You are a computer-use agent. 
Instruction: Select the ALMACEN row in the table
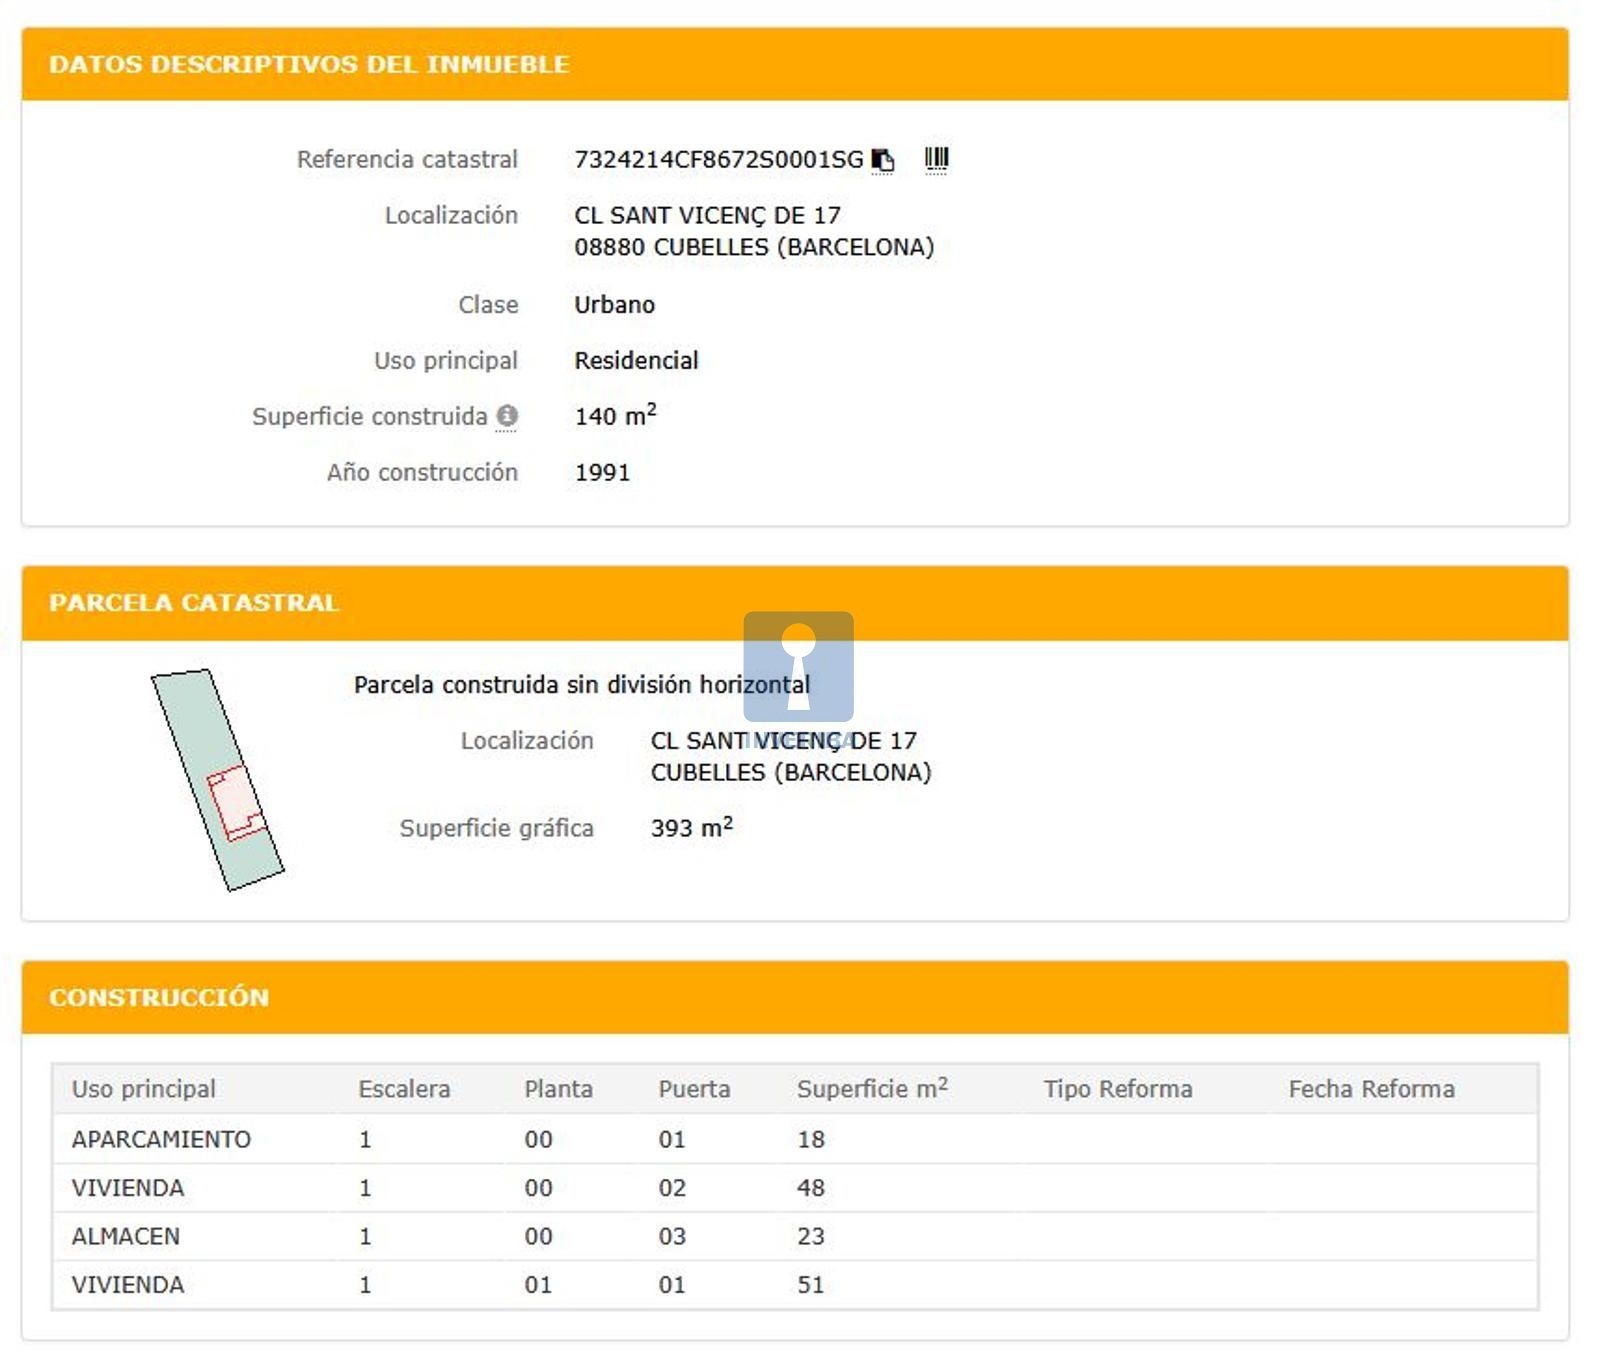click(126, 1237)
